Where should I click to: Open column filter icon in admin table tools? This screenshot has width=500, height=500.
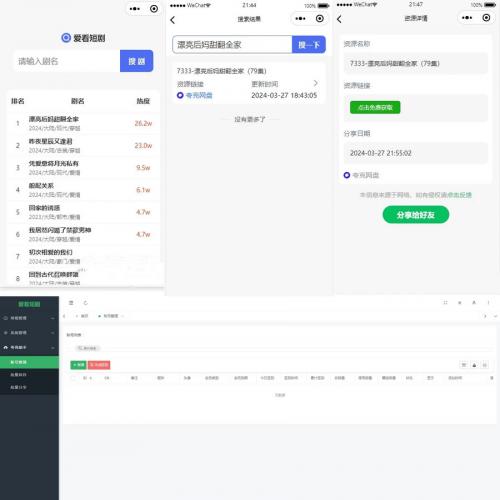(464, 365)
